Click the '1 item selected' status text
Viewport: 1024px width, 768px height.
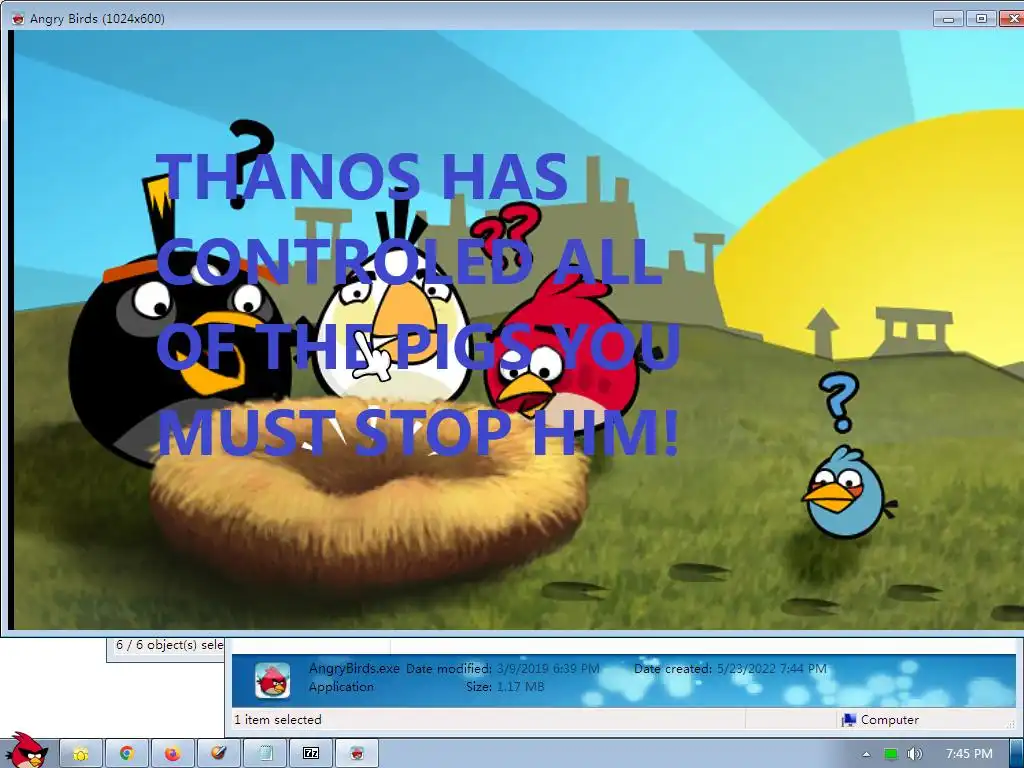coord(278,720)
